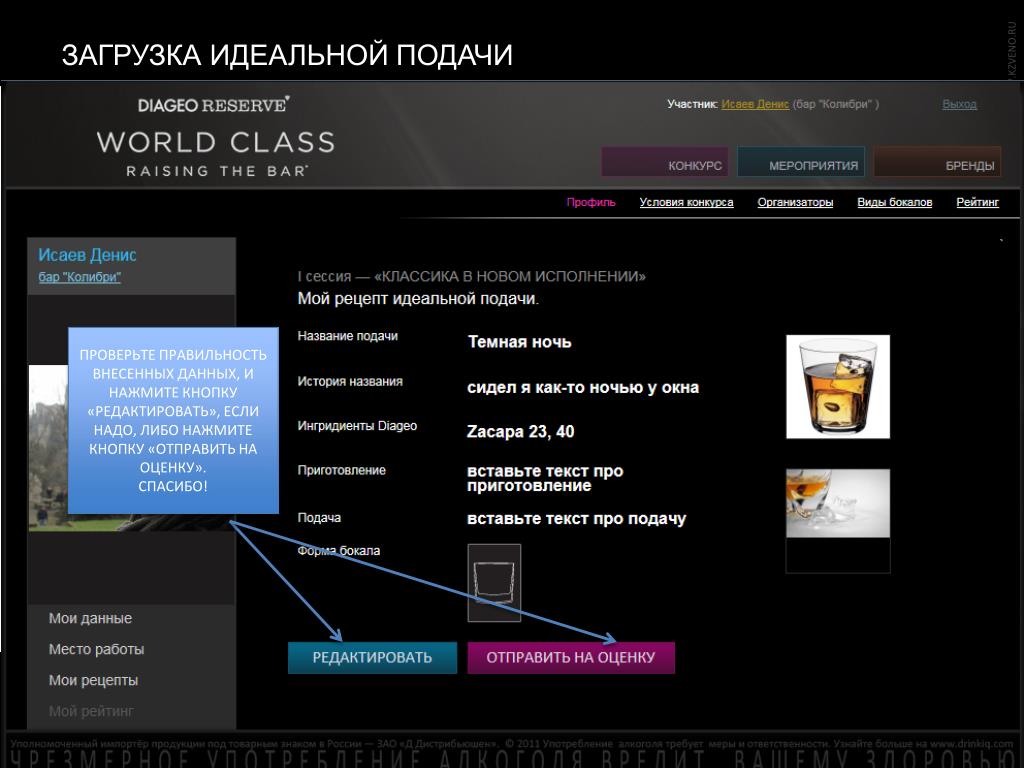The image size is (1024, 768).
Task: Open the Мероприятия tab
Action: [801, 162]
